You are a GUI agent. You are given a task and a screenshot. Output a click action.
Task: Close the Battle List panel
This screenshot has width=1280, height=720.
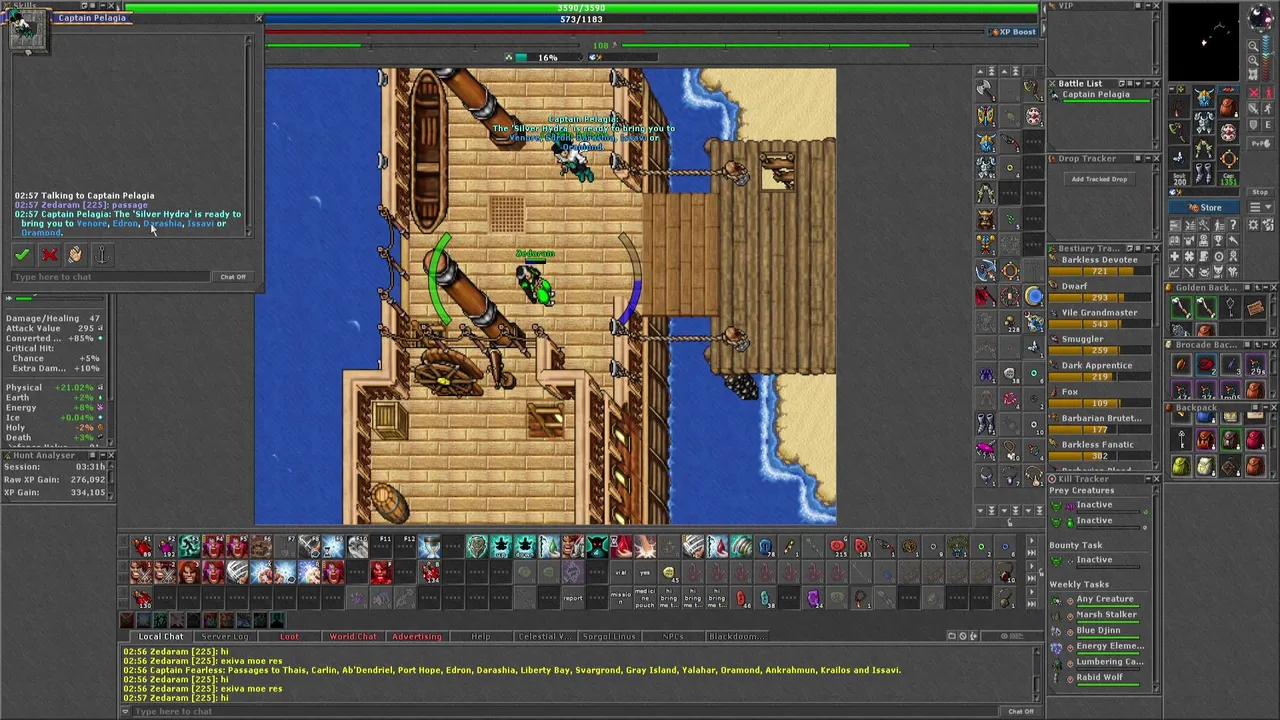pos(1156,84)
